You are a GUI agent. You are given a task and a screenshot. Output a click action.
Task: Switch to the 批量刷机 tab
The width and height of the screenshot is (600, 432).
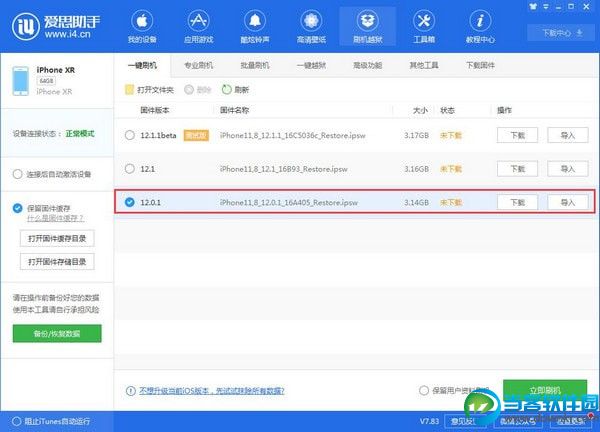[255, 65]
